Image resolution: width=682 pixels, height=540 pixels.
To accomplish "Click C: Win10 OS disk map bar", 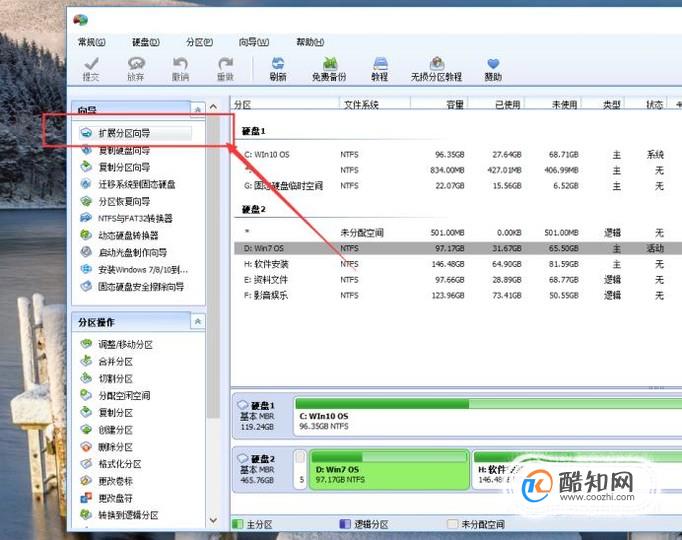I will coord(487,416).
